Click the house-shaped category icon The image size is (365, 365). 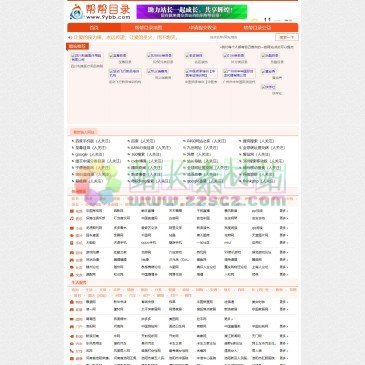click(72, 302)
